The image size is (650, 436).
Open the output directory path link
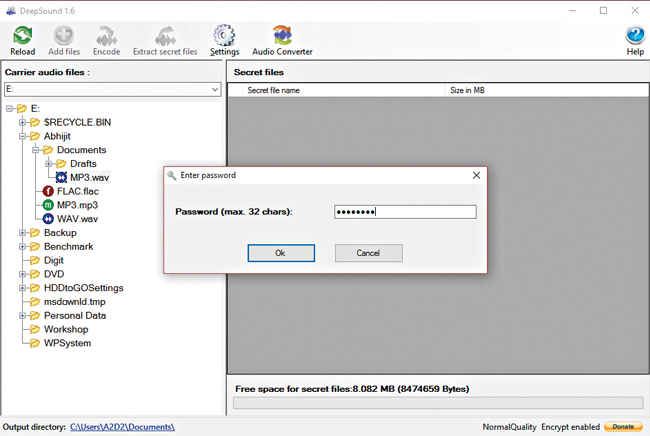tap(122, 427)
